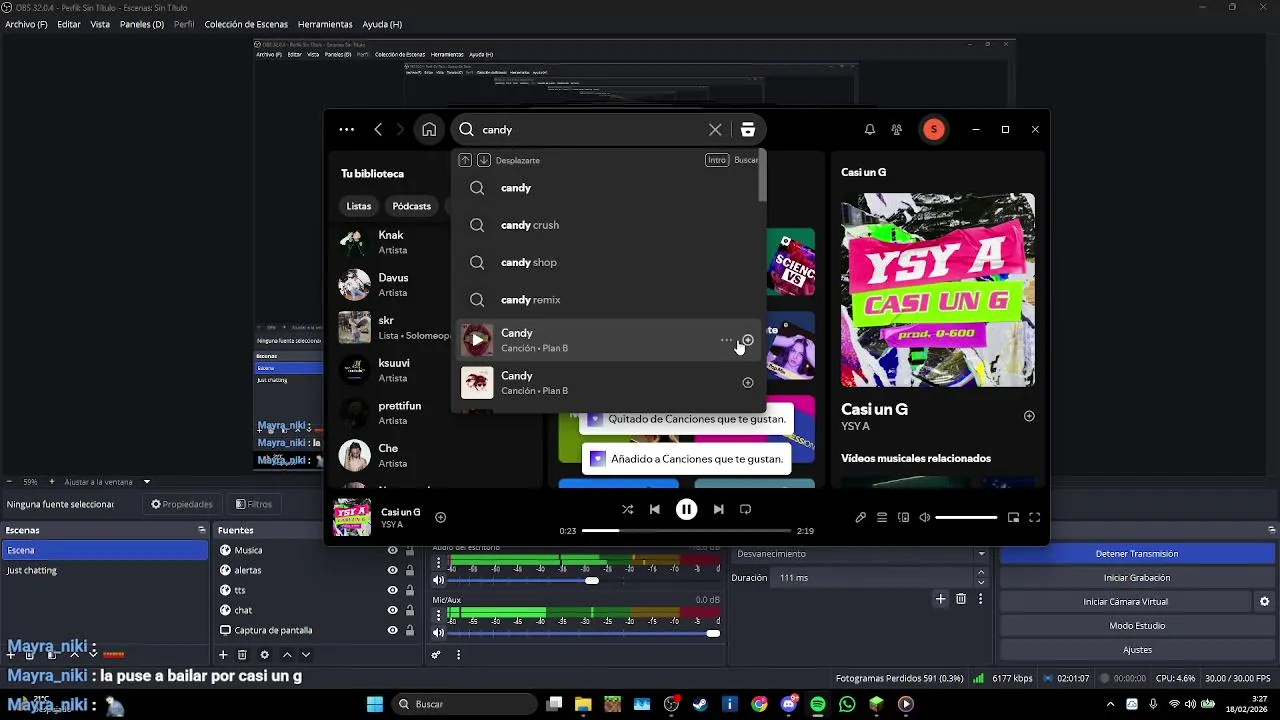
Task: Move the source up in Fuentes
Action: (287, 655)
